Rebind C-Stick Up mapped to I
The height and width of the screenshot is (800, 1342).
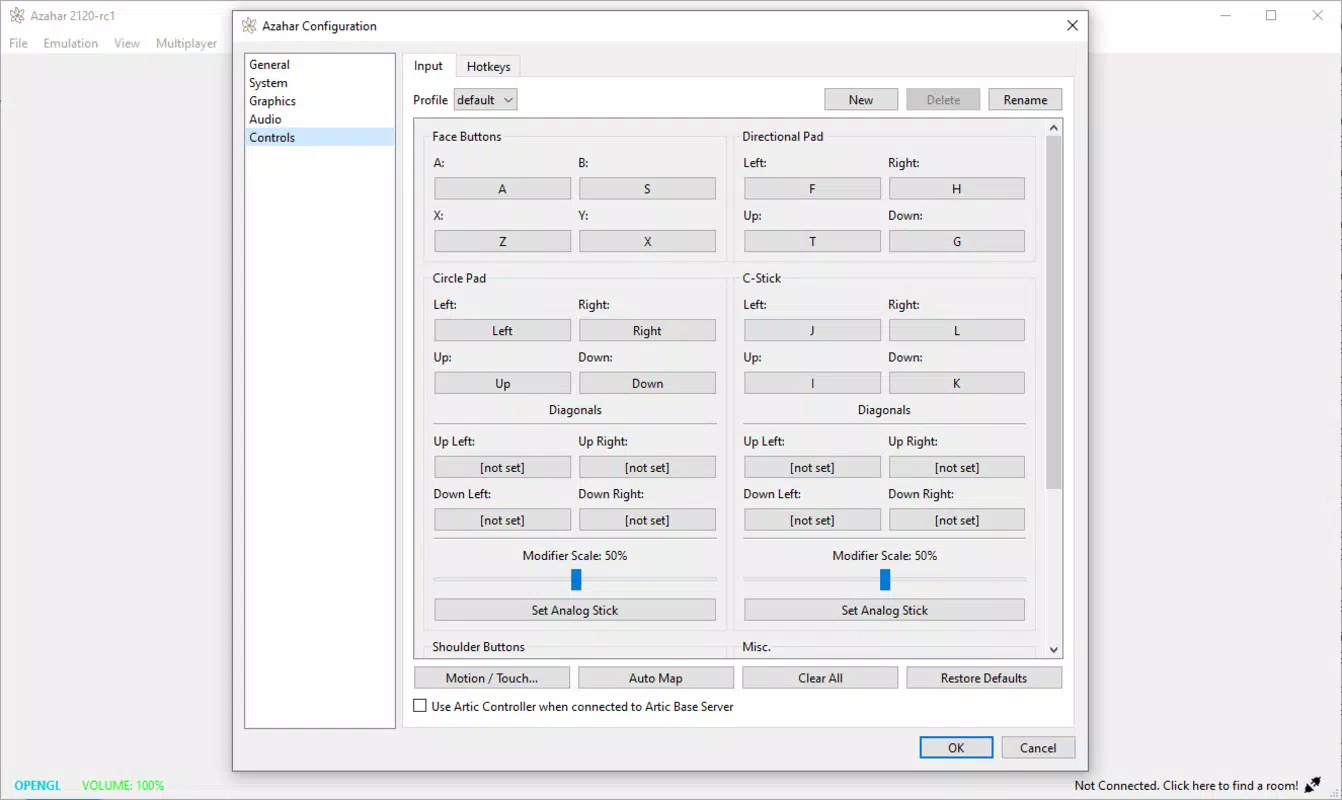[812, 384]
